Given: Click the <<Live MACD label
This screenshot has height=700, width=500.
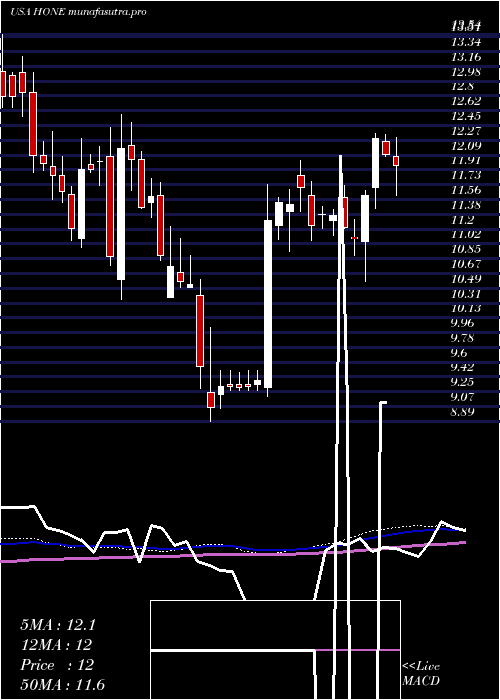Looking at the screenshot, I should point(421,674).
